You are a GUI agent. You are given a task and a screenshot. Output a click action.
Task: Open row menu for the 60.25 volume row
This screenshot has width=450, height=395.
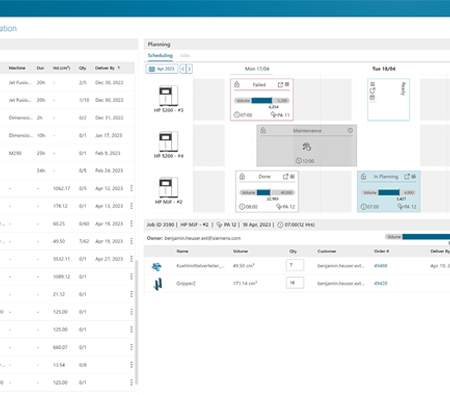[x=131, y=223]
